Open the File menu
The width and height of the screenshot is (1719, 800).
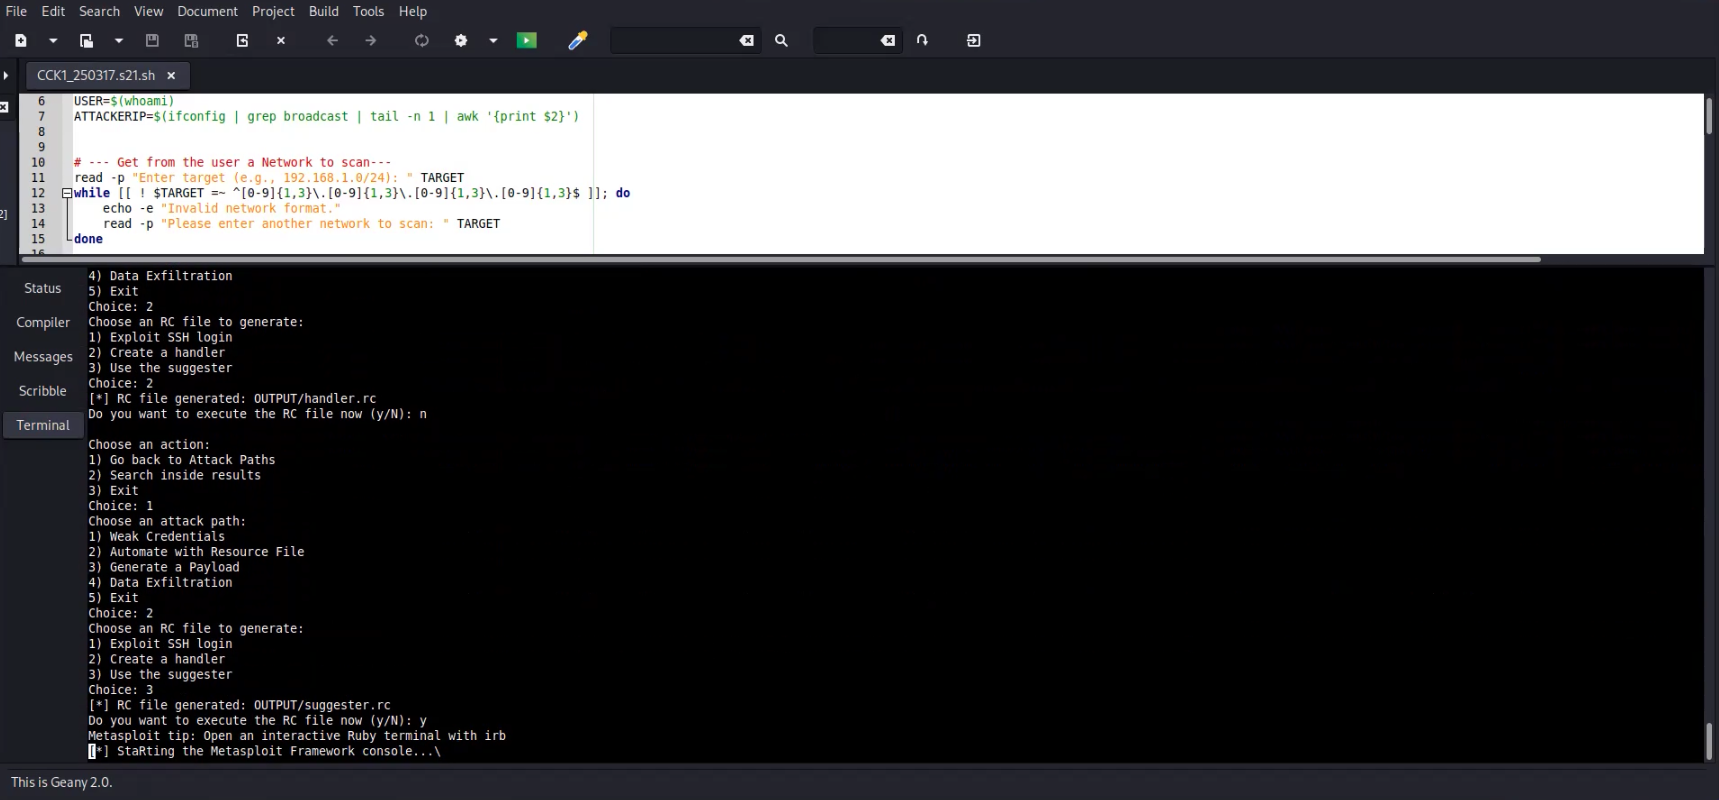16,11
